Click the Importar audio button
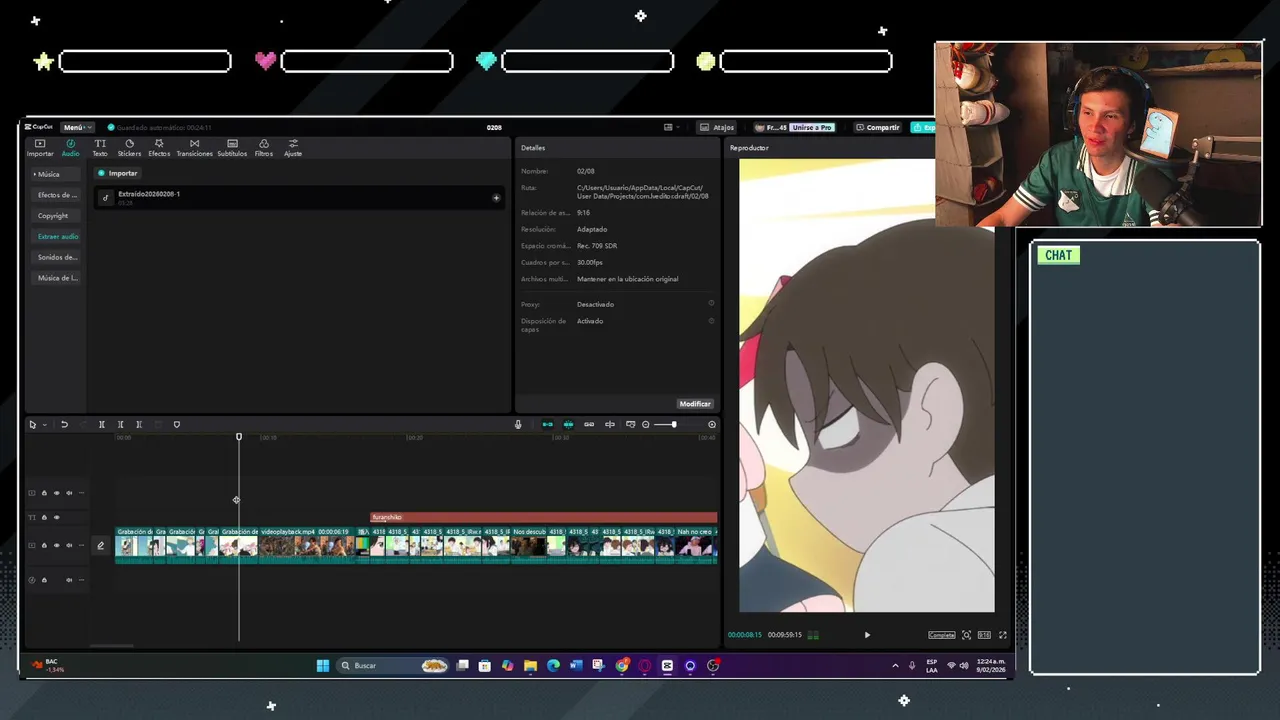This screenshot has height=720, width=1280. pos(118,173)
